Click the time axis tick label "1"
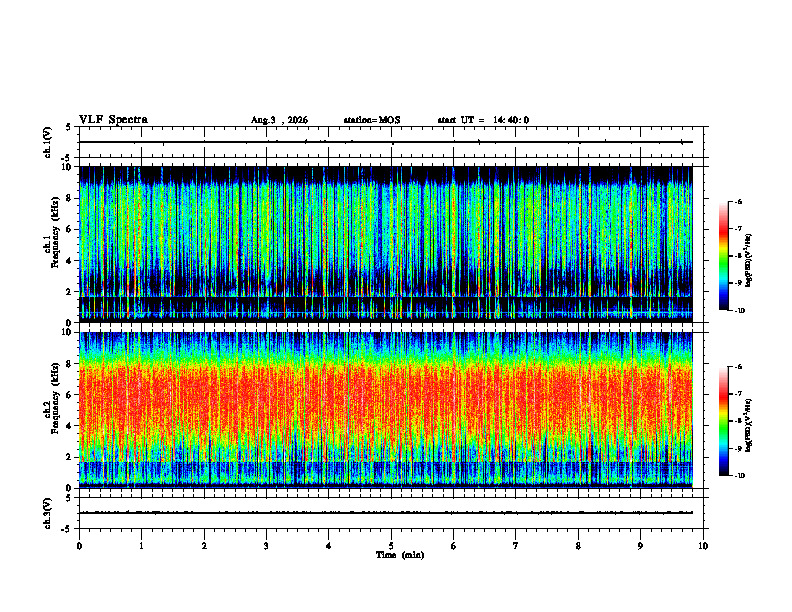The image size is (792, 612). pyautogui.click(x=141, y=546)
